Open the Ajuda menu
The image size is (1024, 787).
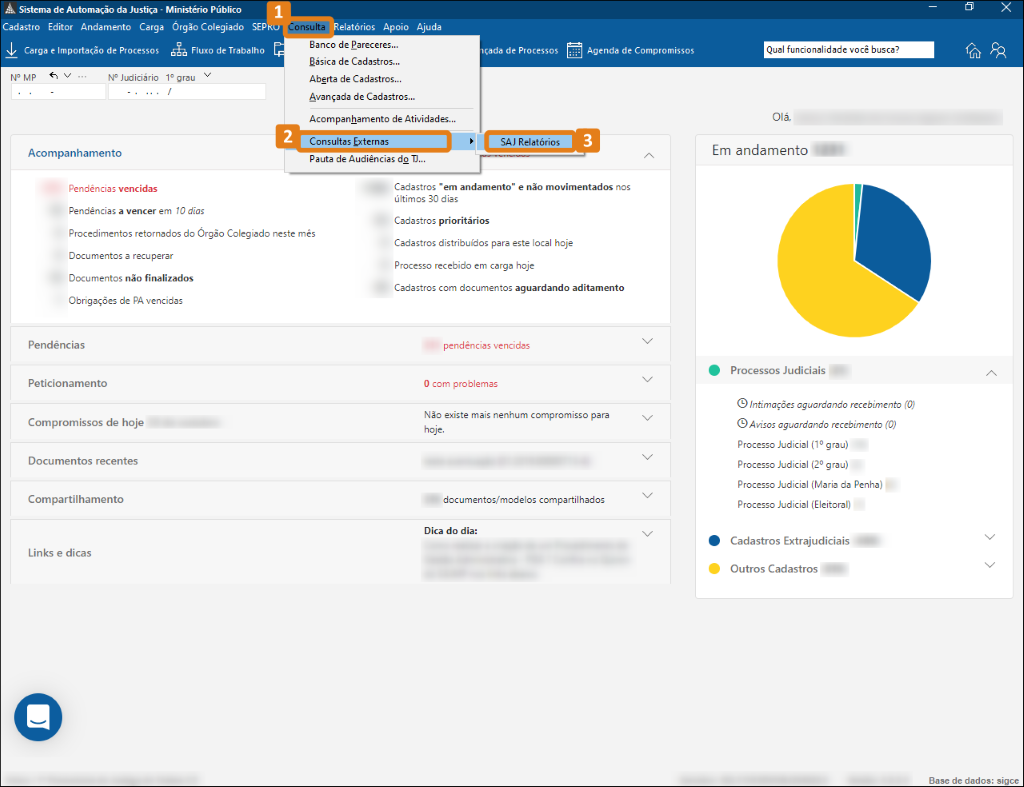[x=429, y=27]
